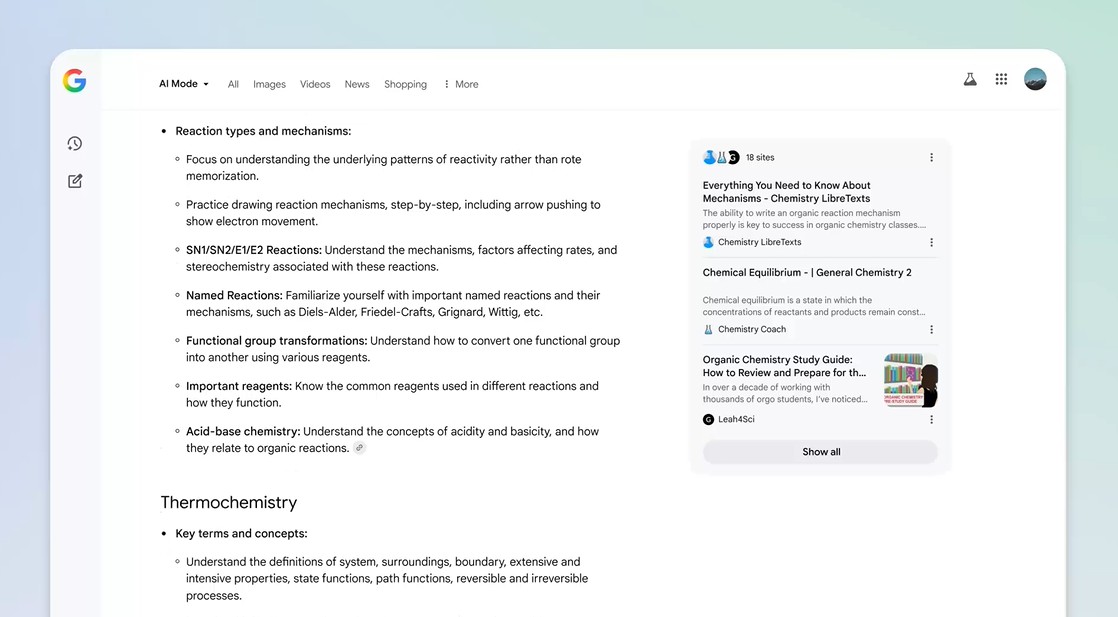The height and width of the screenshot is (617, 1118).
Task: Click the Google logo icon
Action: pyautogui.click(x=74, y=81)
